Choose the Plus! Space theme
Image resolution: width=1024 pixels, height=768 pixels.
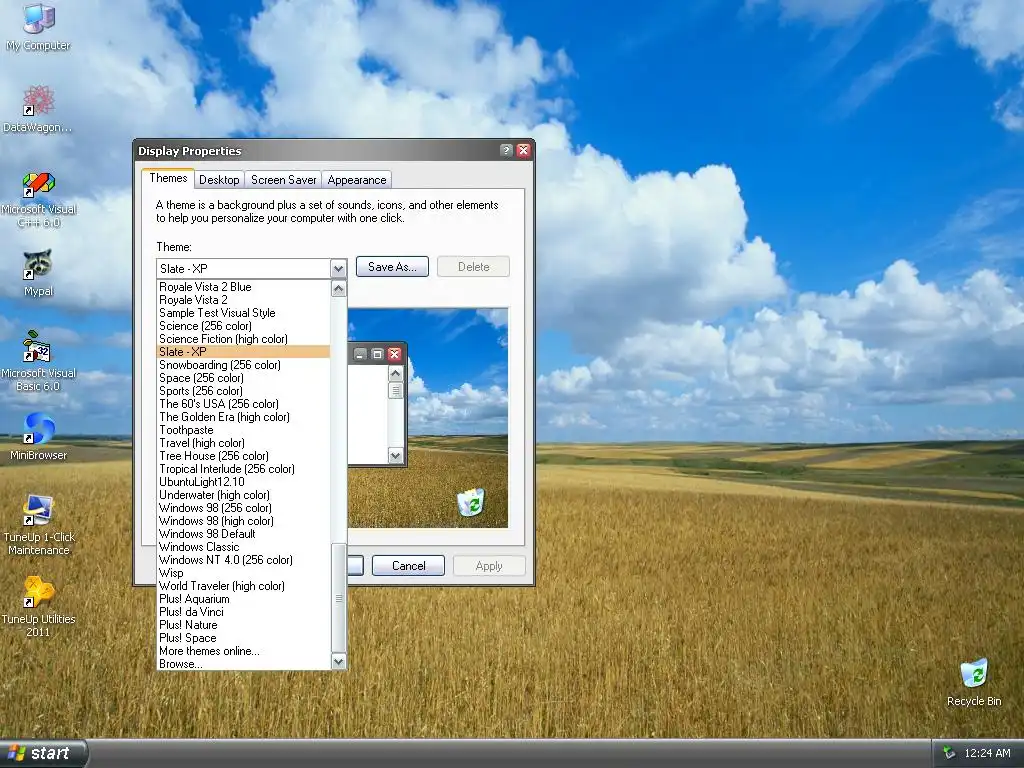(243, 638)
